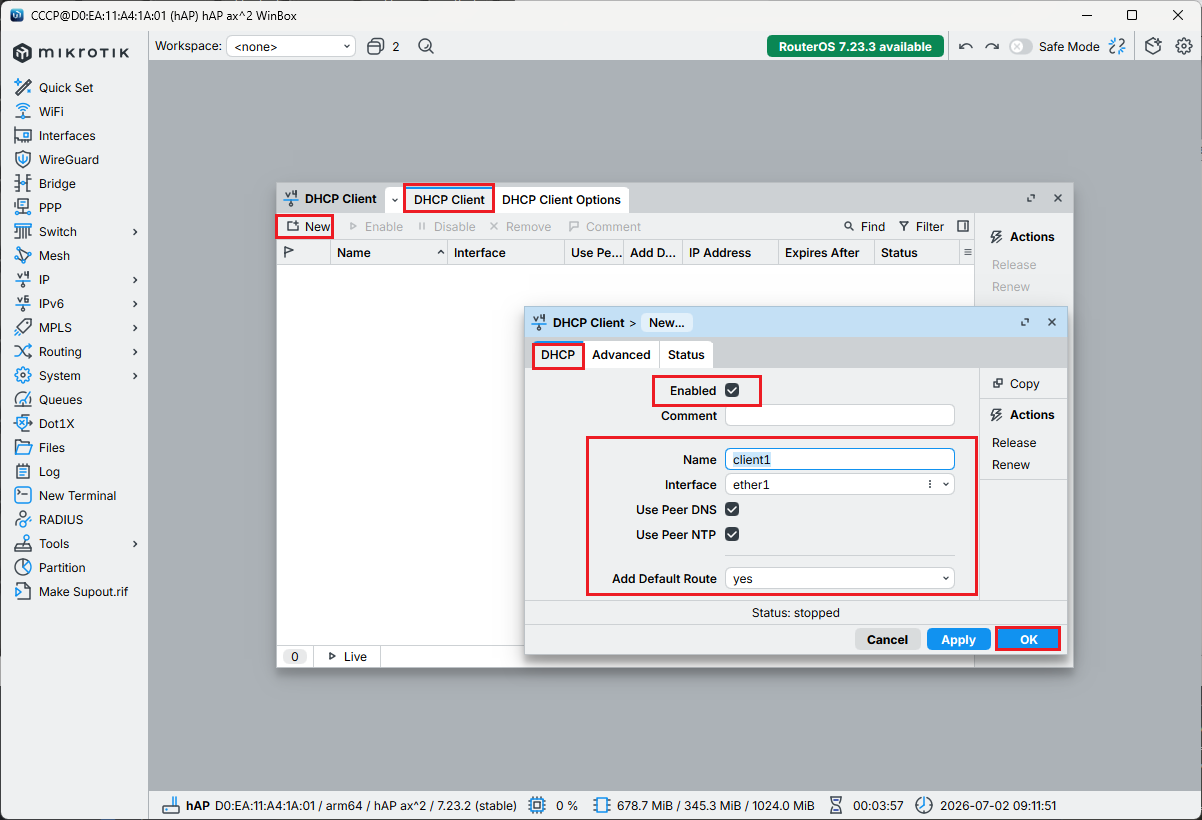Click the Name field containing client1
Viewport: 1202px width, 820px height.
pos(840,459)
